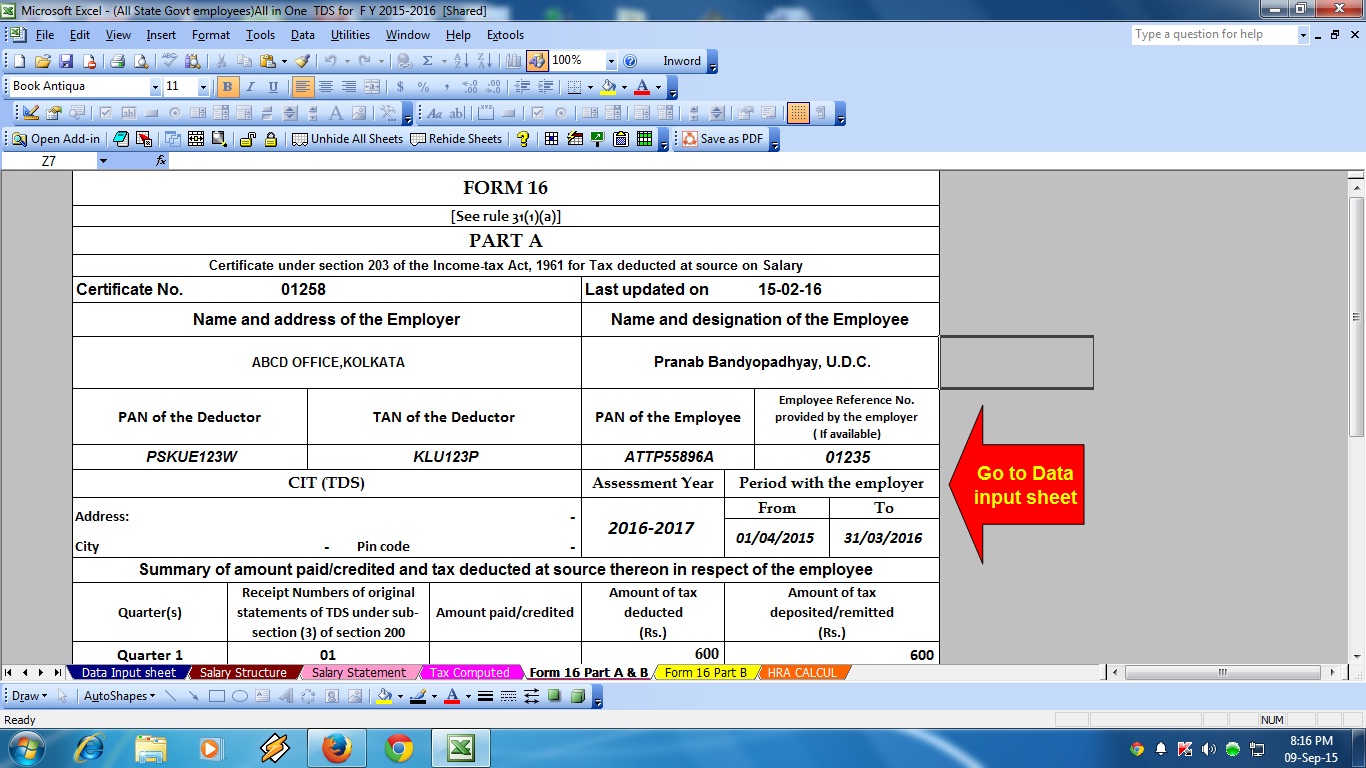The image size is (1366, 768).
Task: Click the Open folder icon
Action: [42, 61]
